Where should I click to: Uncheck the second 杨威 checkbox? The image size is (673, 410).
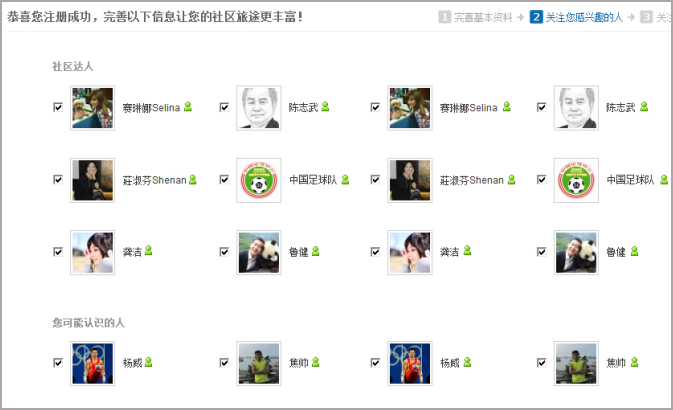[375, 363]
